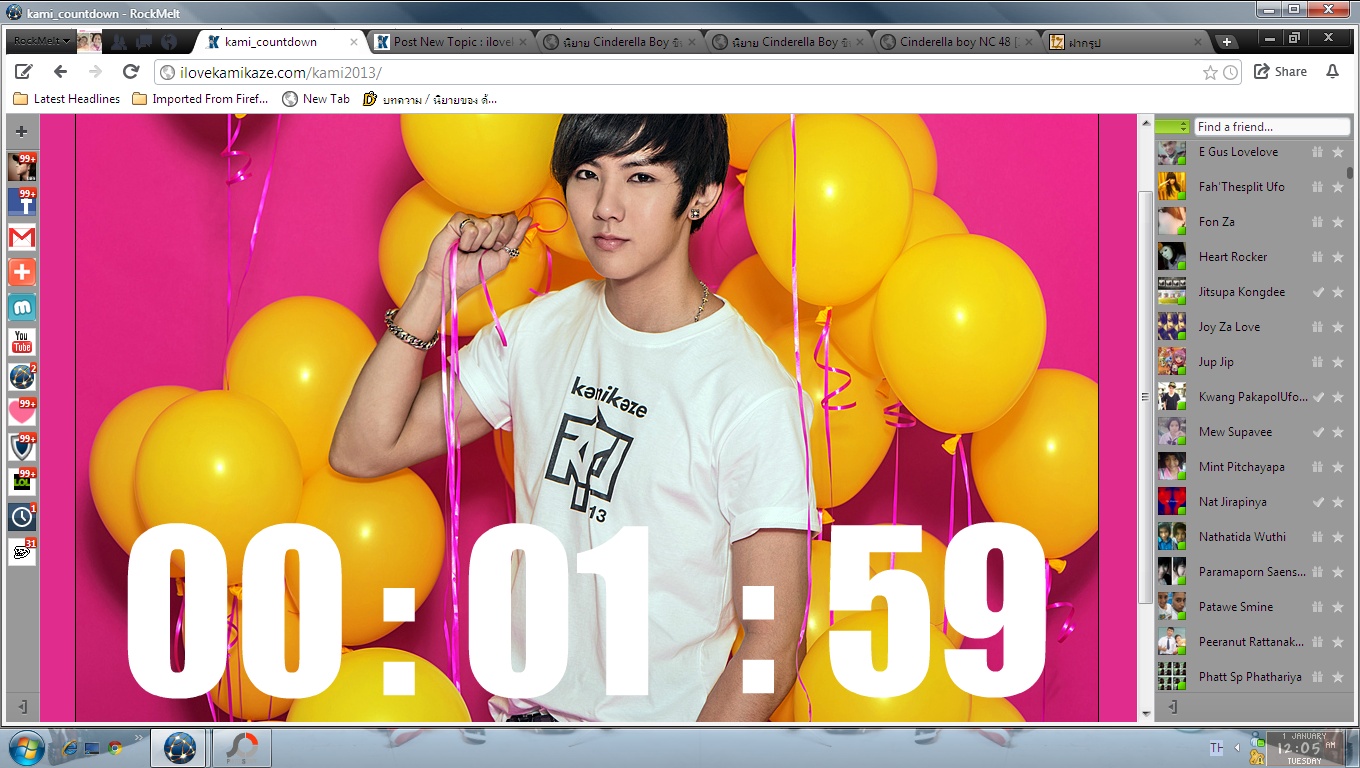Open the green chat status dropdown
This screenshot has width=1360, height=768.
1172,127
